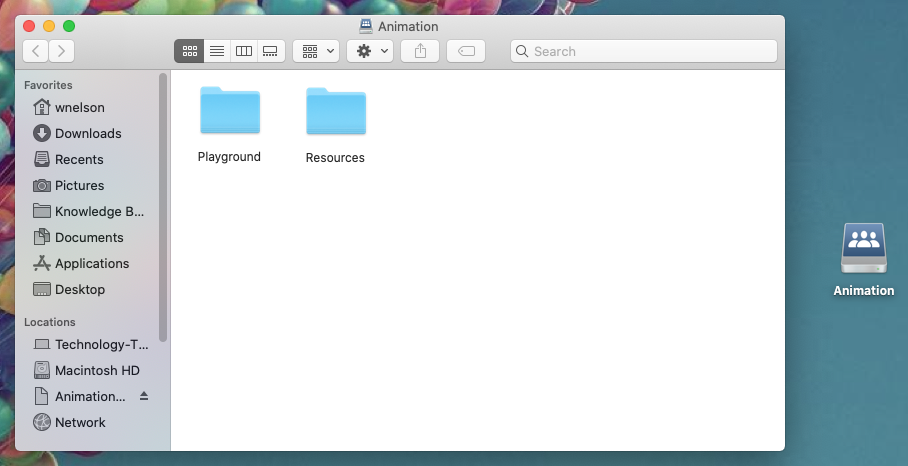The width and height of the screenshot is (908, 466).
Task: Switch to gallery view
Action: [x=270, y=51]
